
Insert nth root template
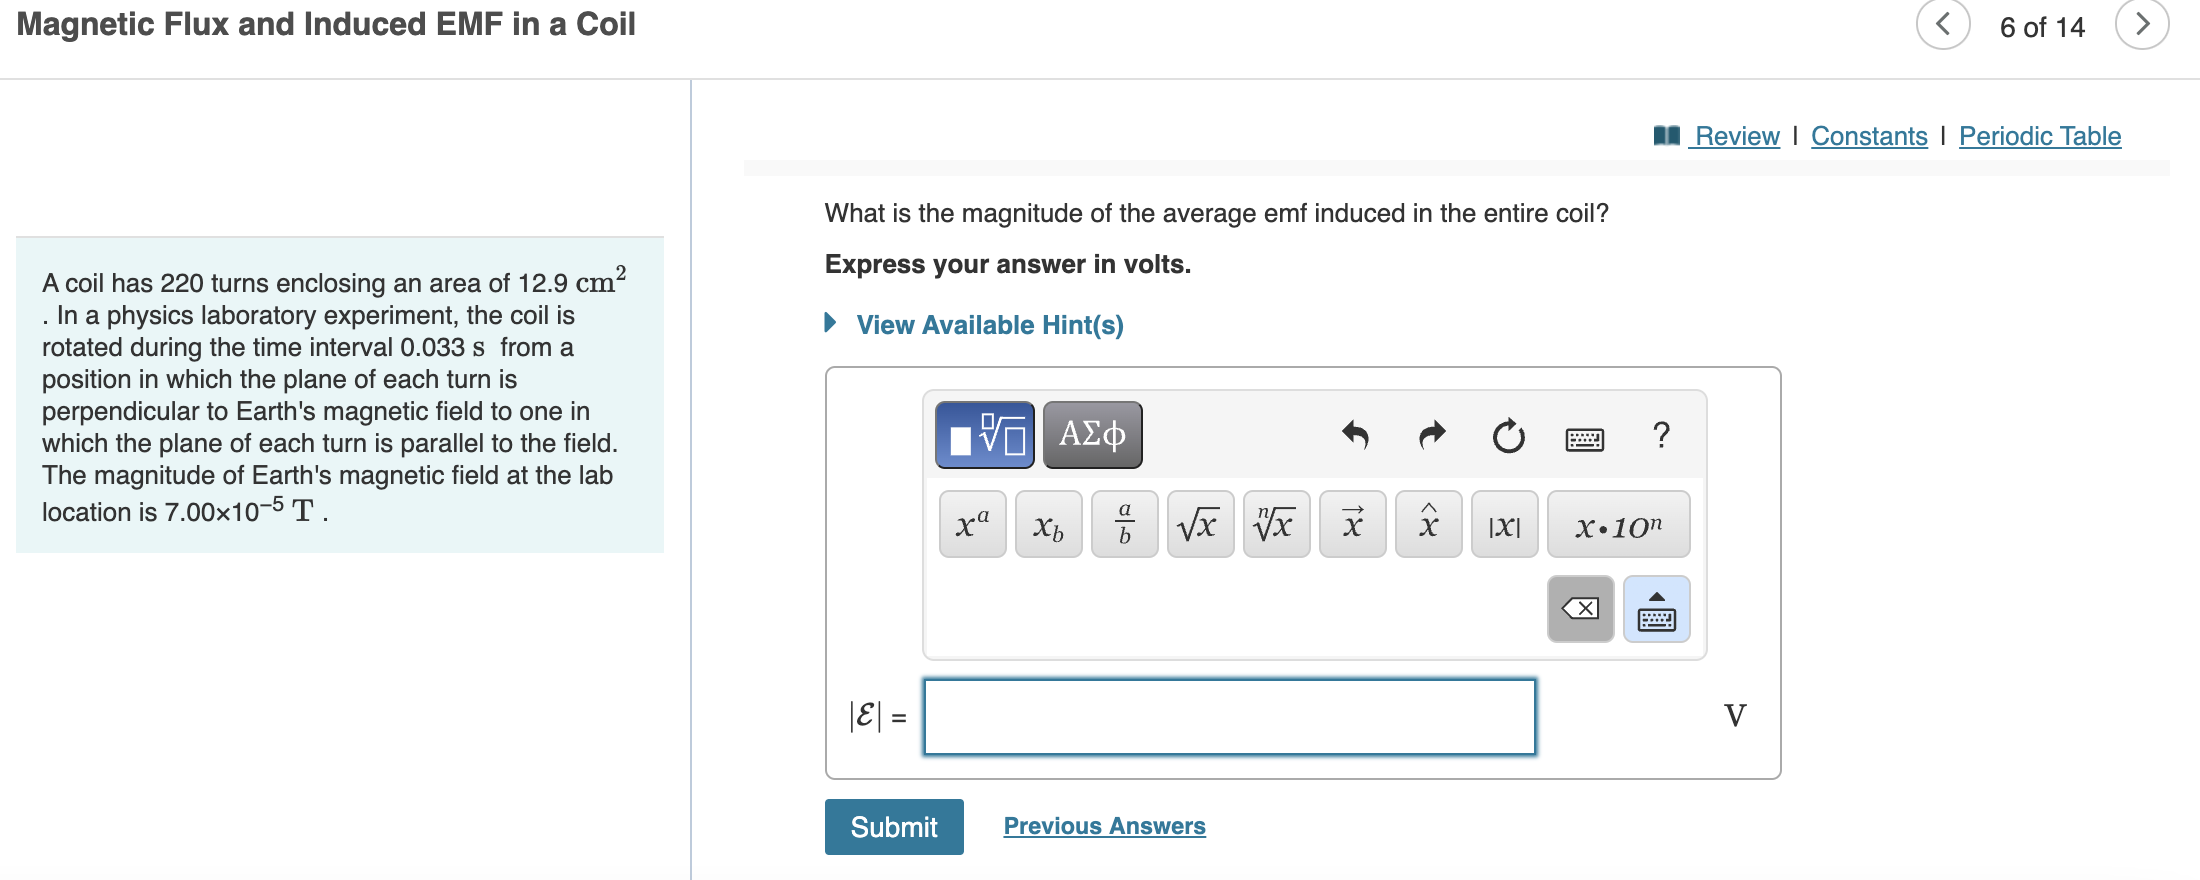tap(1277, 524)
